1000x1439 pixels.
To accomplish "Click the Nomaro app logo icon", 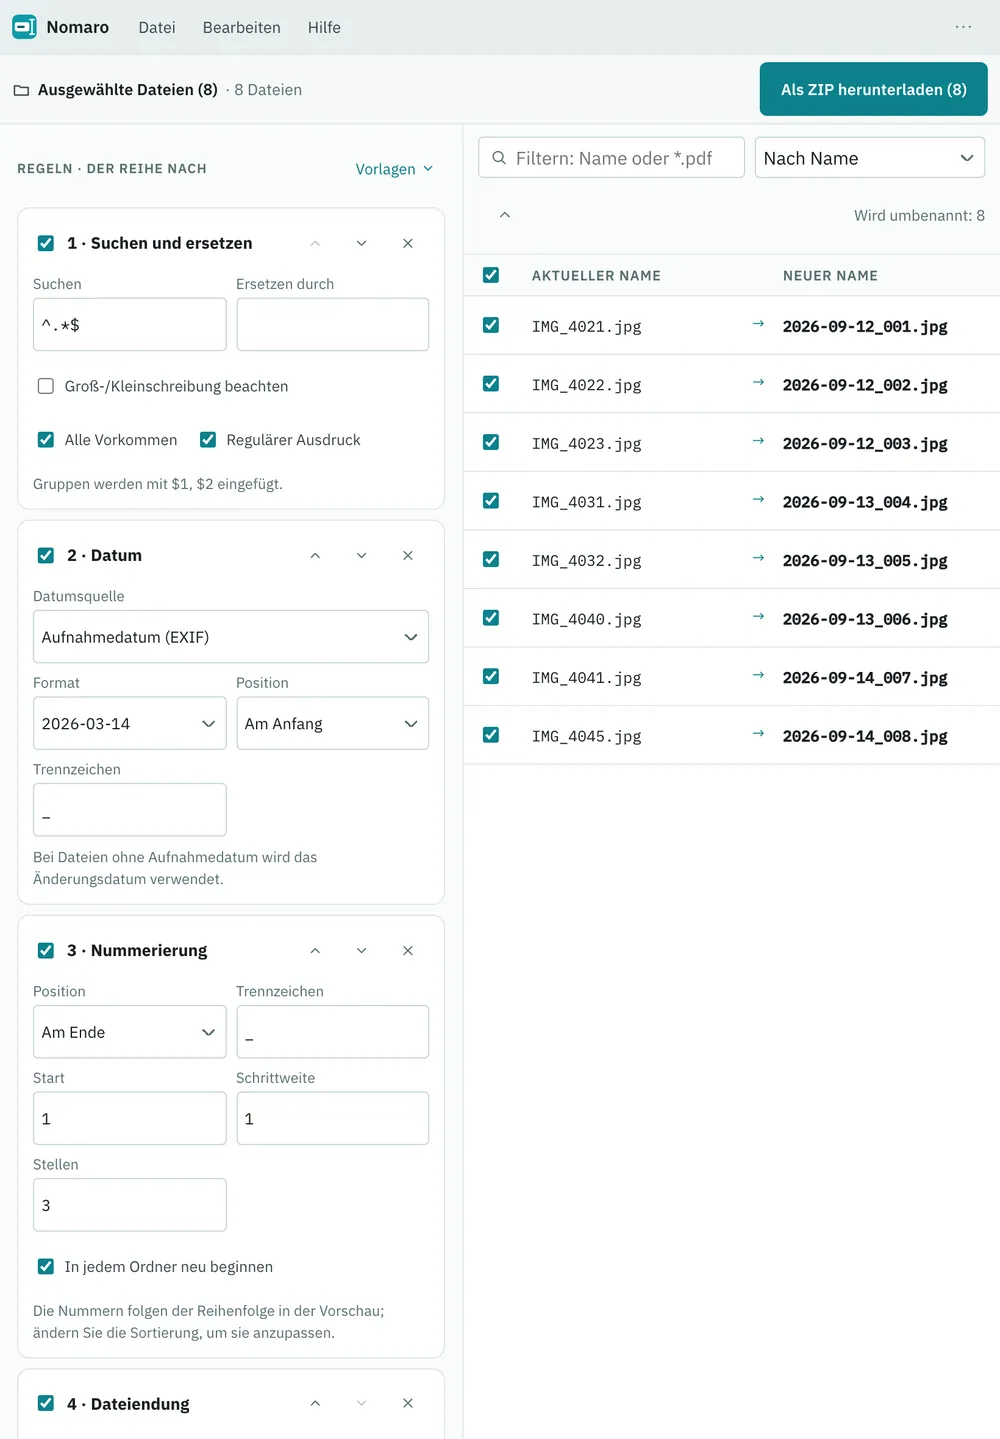I will pyautogui.click(x=24, y=27).
